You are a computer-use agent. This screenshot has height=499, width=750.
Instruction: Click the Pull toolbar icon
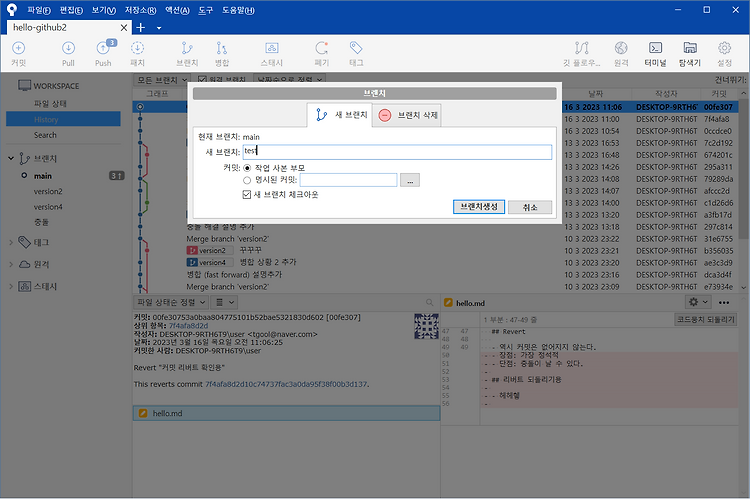[68, 49]
